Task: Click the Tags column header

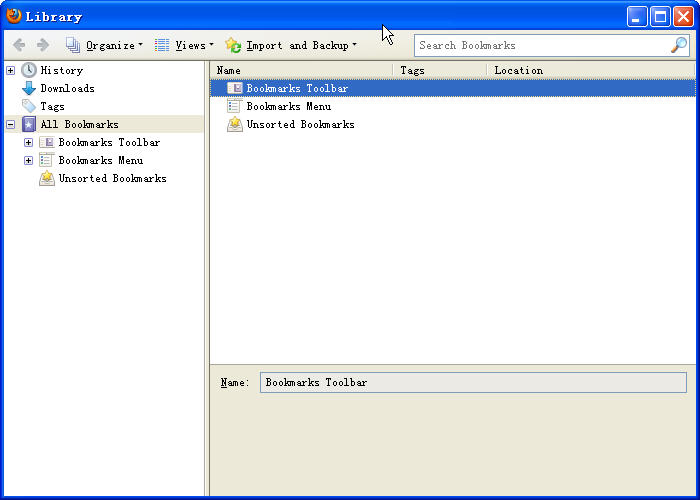Action: [x=438, y=70]
